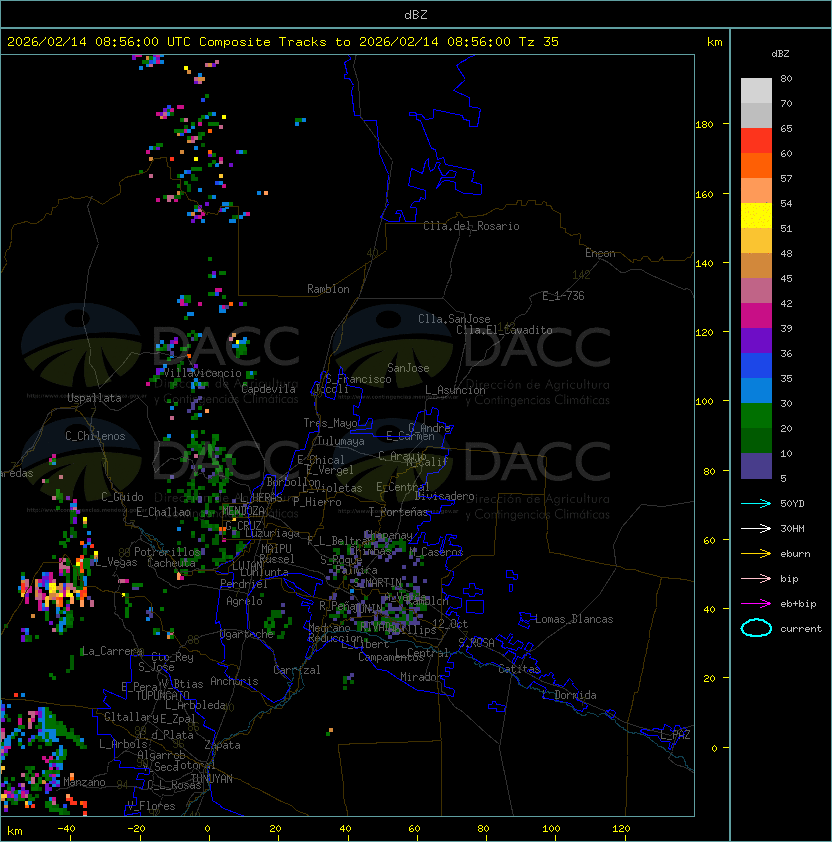The image size is (832, 842).
Task: Click the 'Agrelo' label
Action: click(244, 601)
